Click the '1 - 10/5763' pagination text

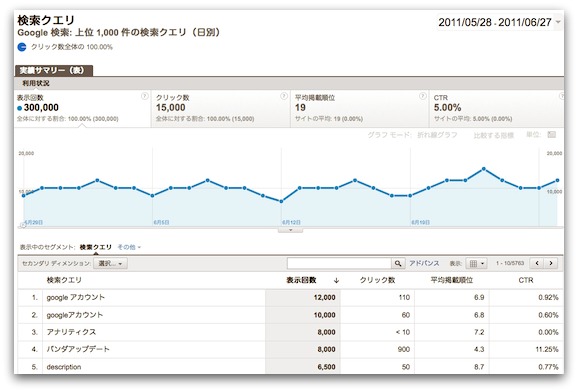pos(510,263)
